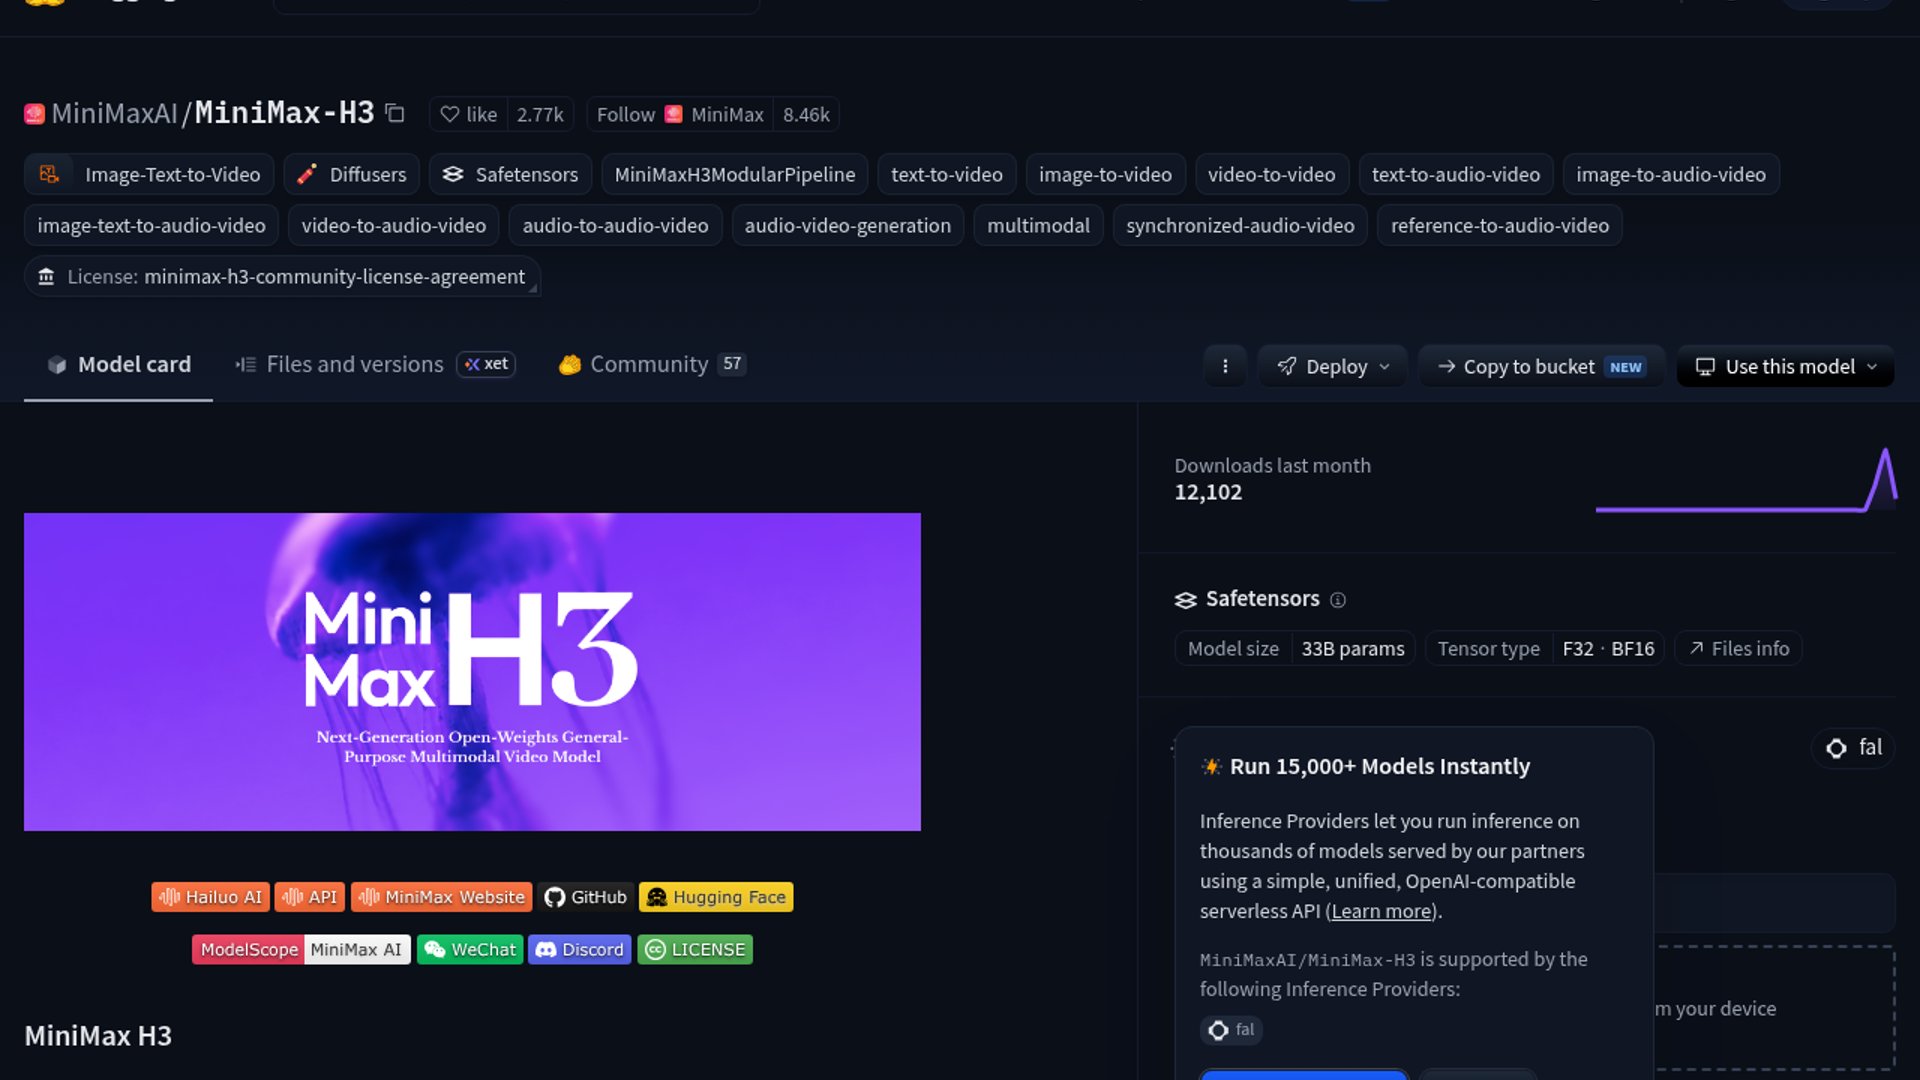Image resolution: width=1920 pixels, height=1080 pixels.
Task: Expand the Use this model dropdown
Action: [1786, 366]
